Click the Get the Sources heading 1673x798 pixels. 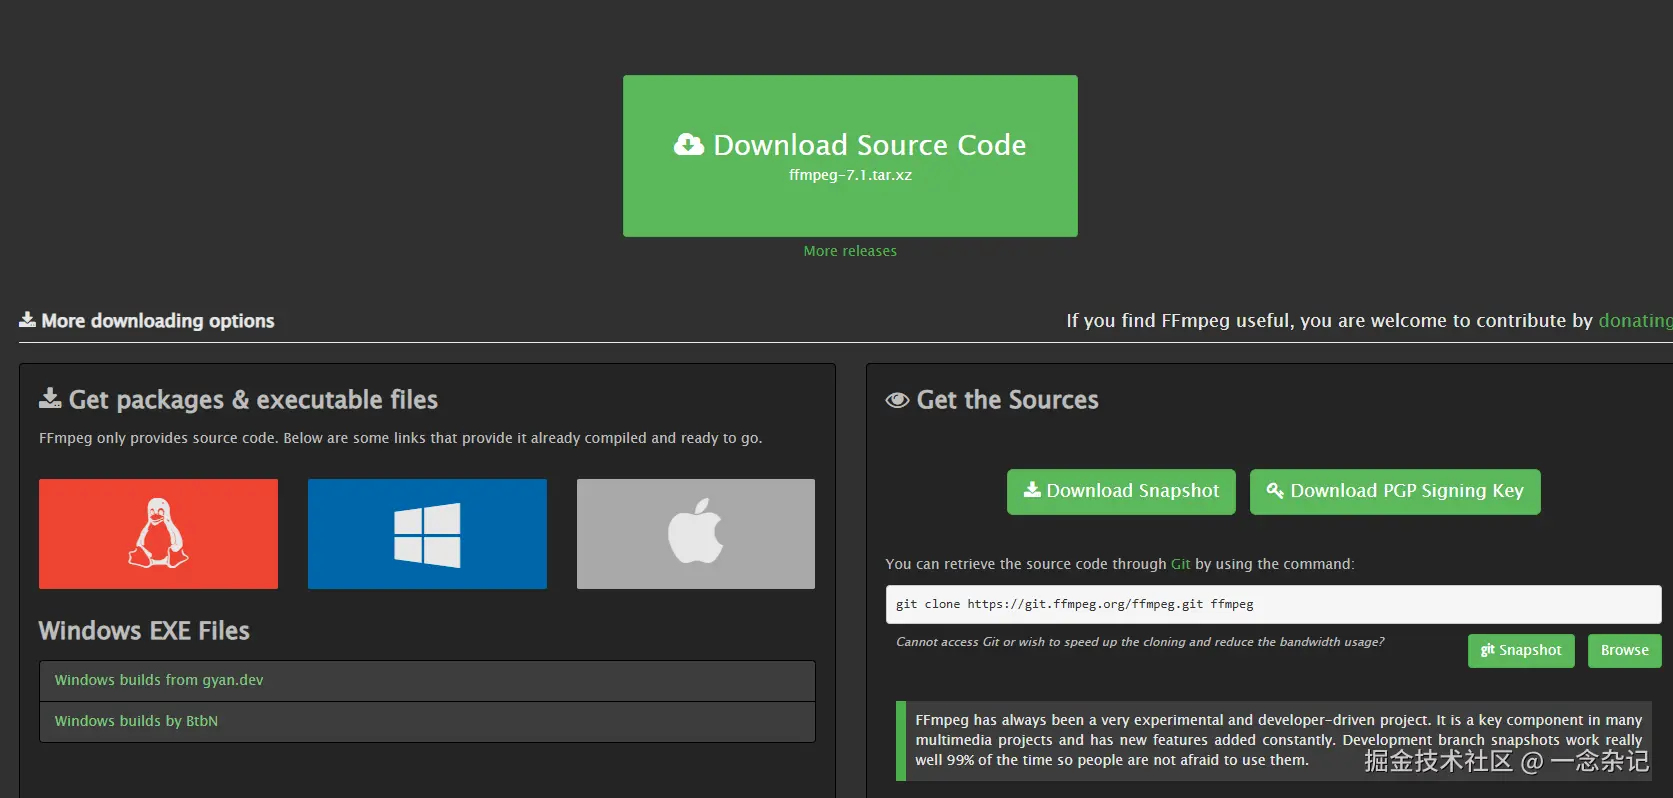tap(1007, 400)
